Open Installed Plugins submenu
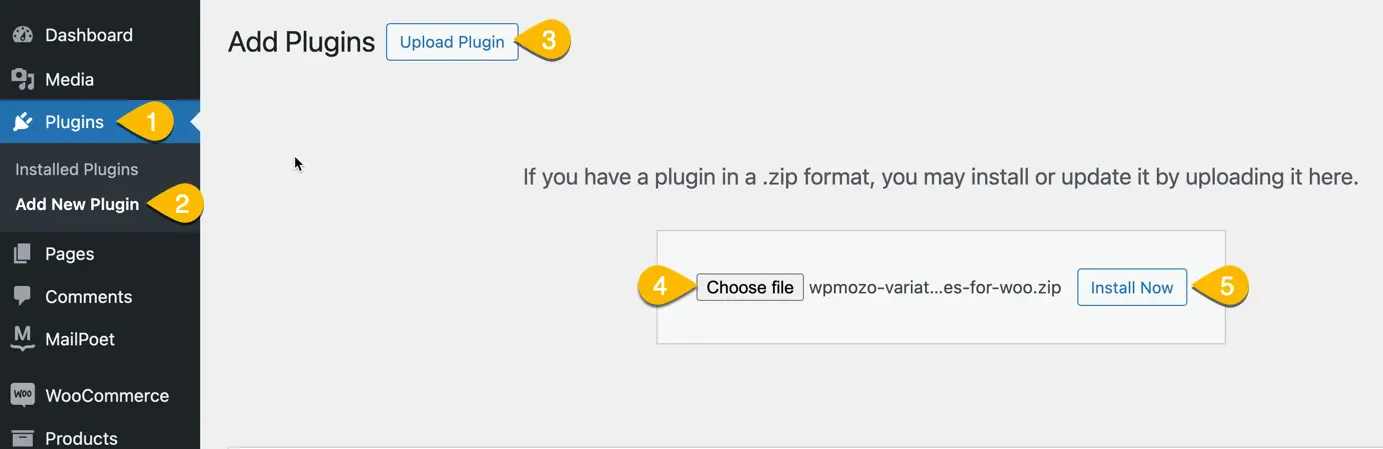This screenshot has height=449, width=1383. click(x=76, y=170)
